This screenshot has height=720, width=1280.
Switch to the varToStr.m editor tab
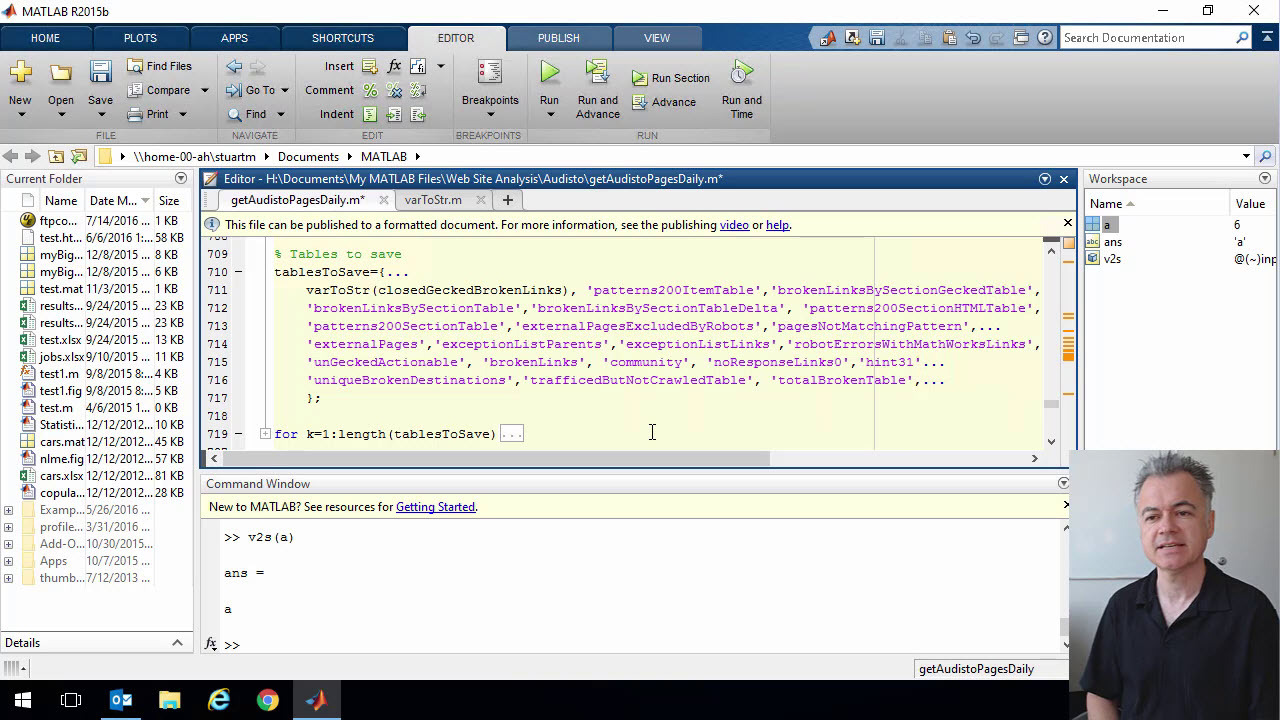[x=433, y=200]
